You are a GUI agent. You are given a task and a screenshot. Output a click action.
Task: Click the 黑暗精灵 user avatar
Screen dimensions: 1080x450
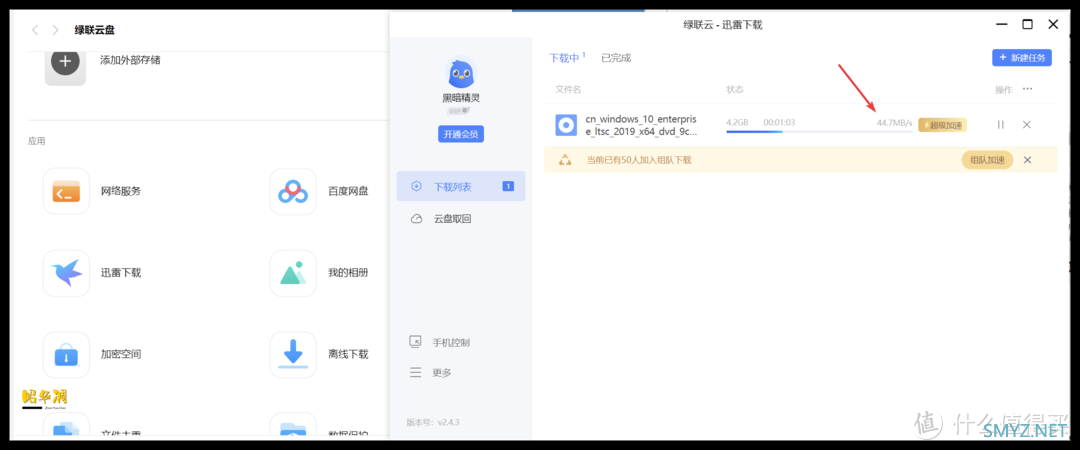[x=461, y=72]
